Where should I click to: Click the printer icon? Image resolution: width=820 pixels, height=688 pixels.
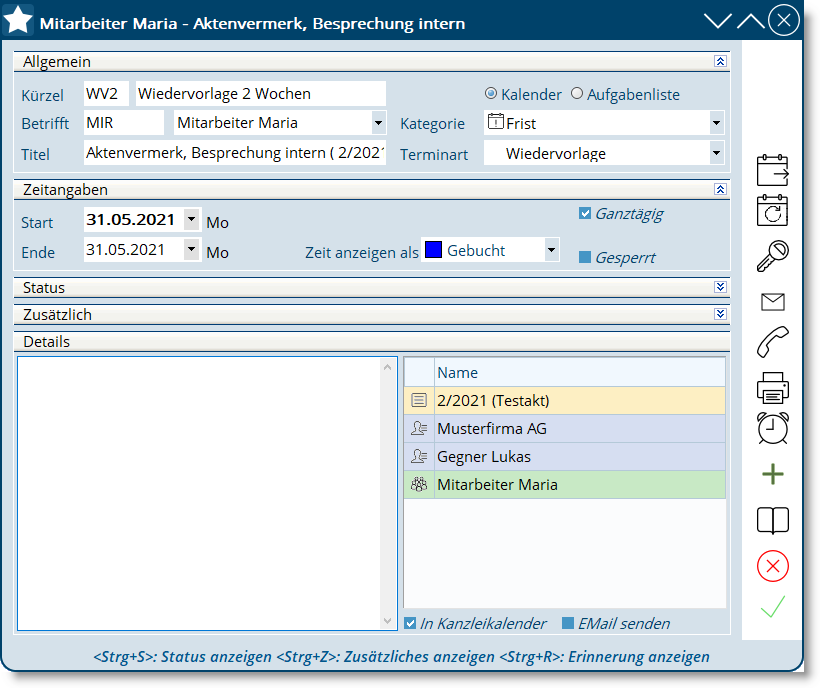772,386
